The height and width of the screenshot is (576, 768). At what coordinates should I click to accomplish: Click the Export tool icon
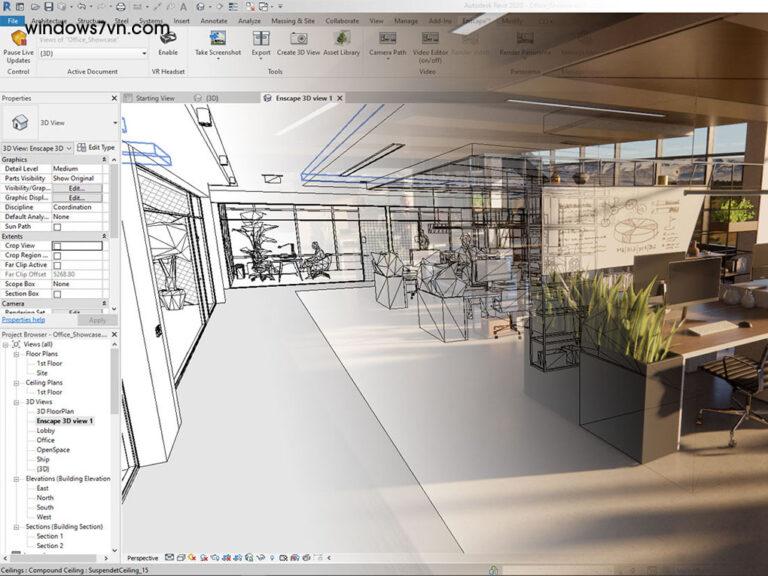coord(261,38)
